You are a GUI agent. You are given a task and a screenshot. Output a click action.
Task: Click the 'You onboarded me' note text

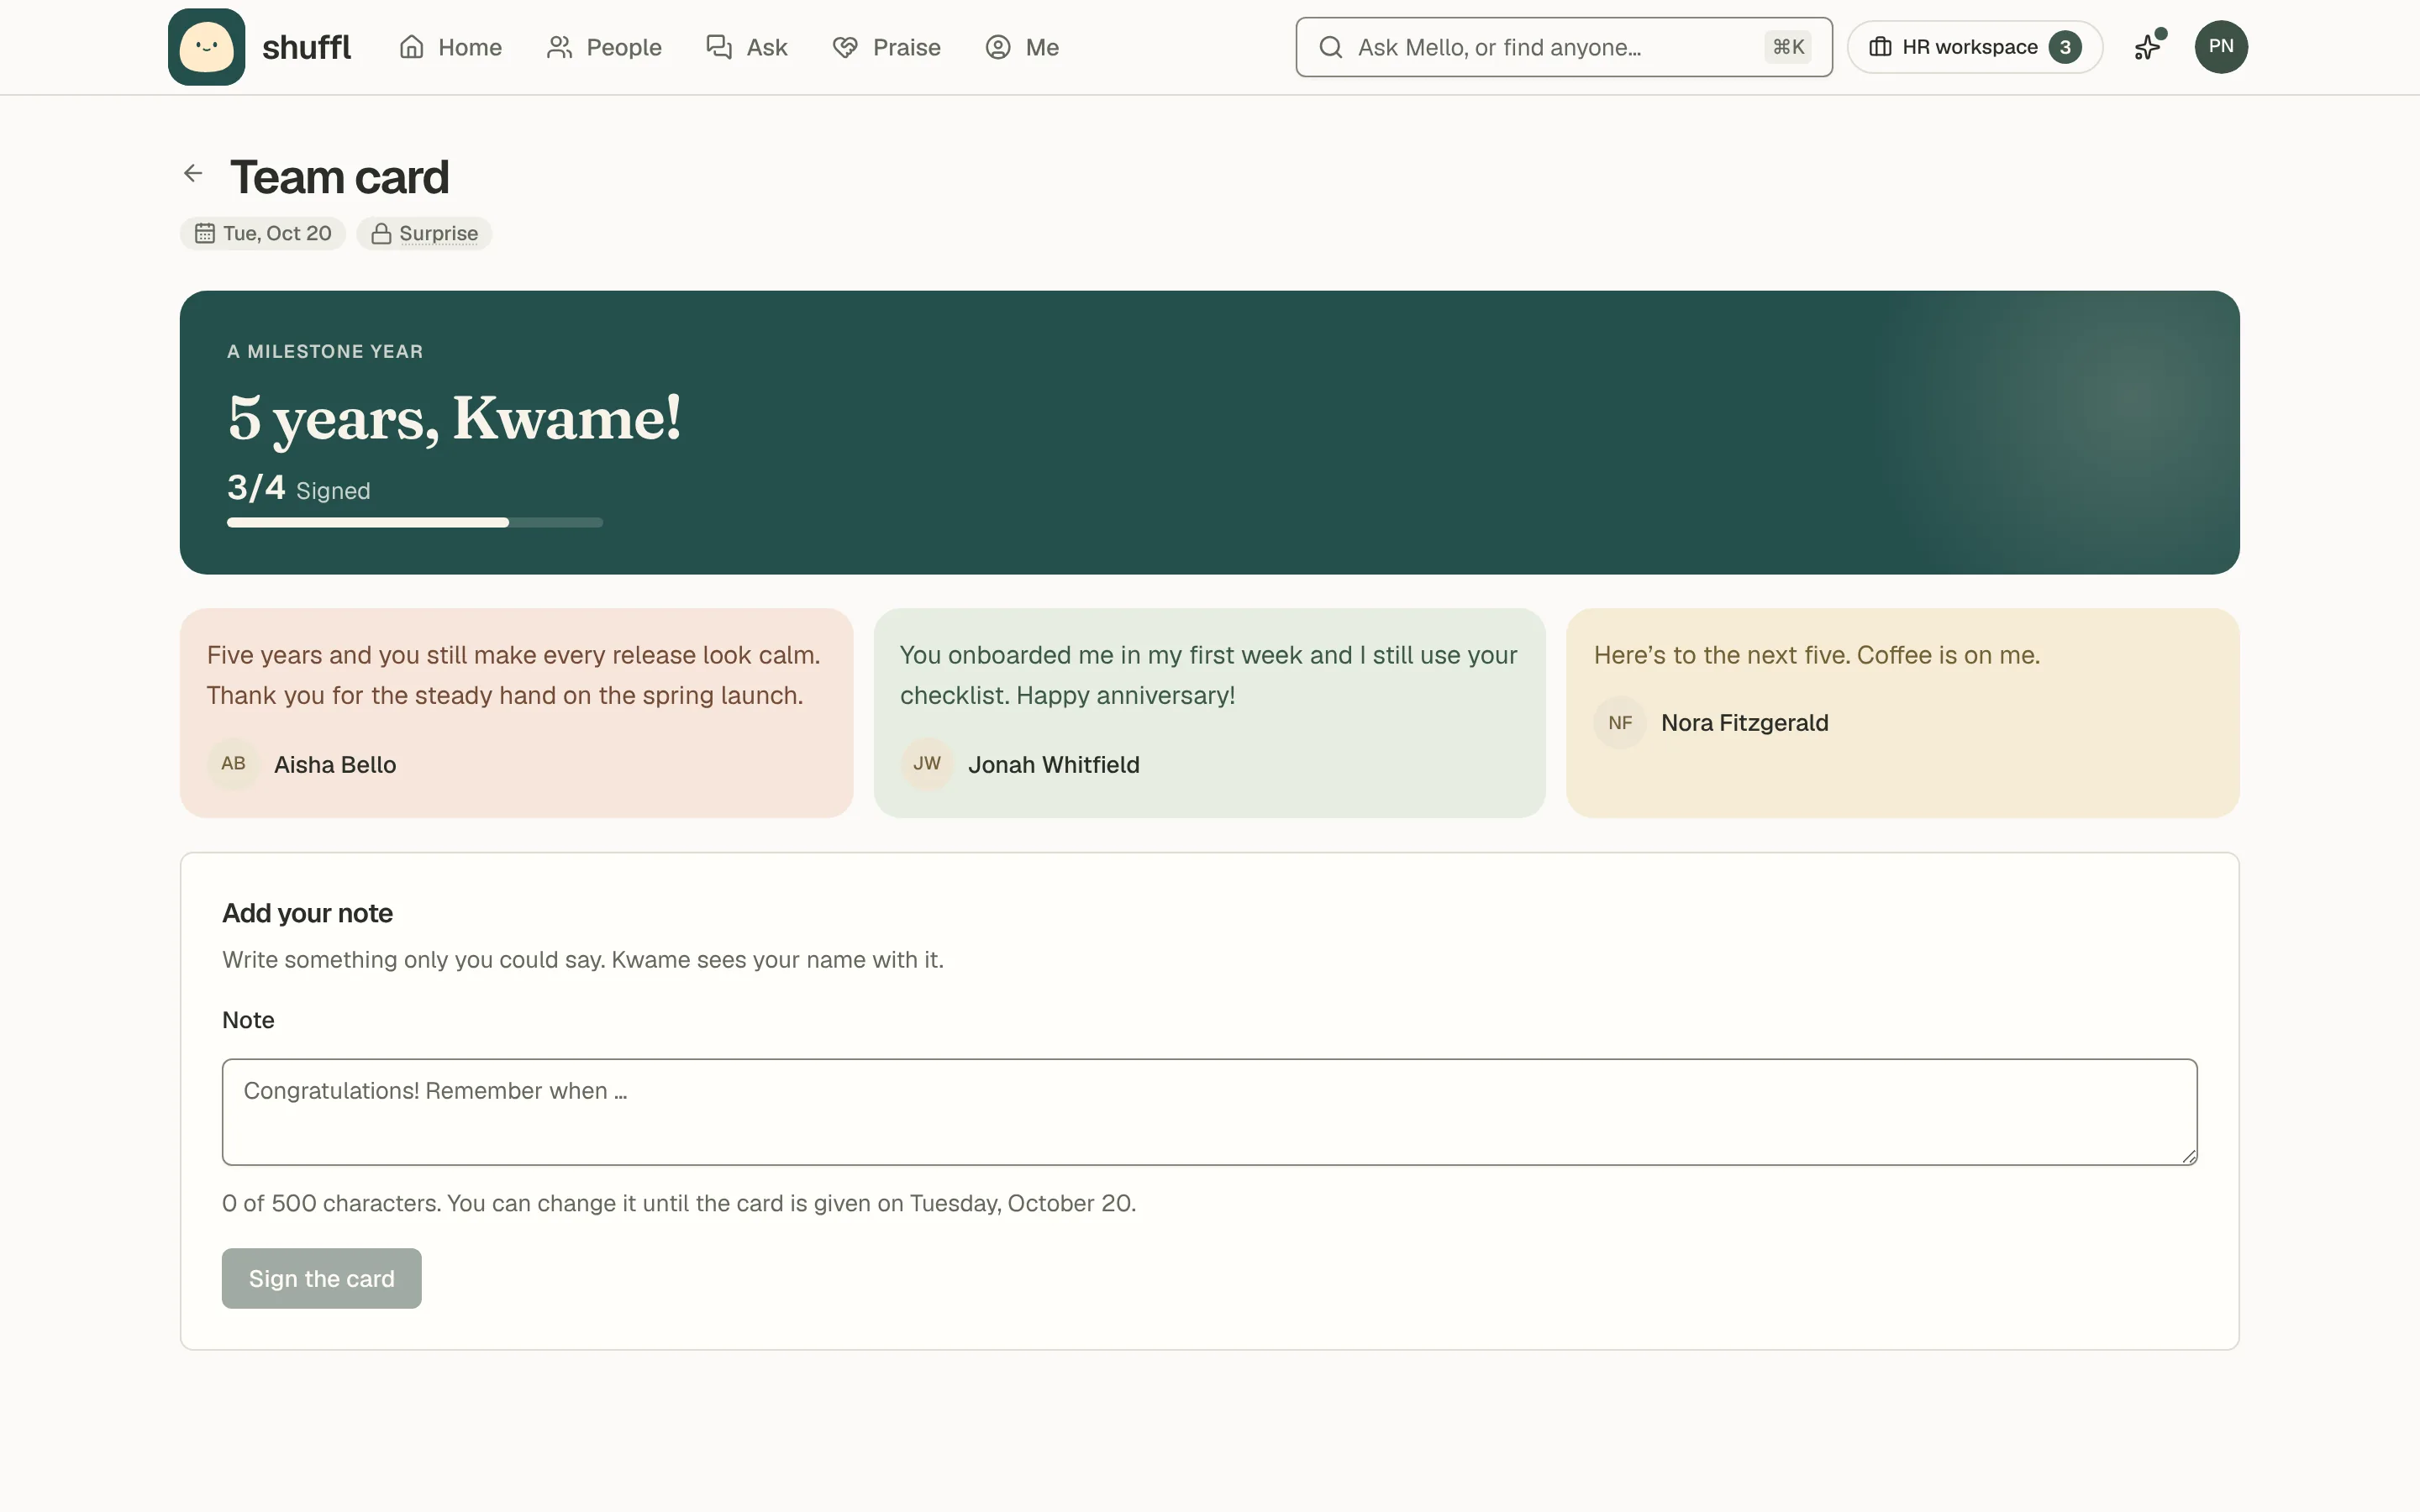coord(1208,675)
